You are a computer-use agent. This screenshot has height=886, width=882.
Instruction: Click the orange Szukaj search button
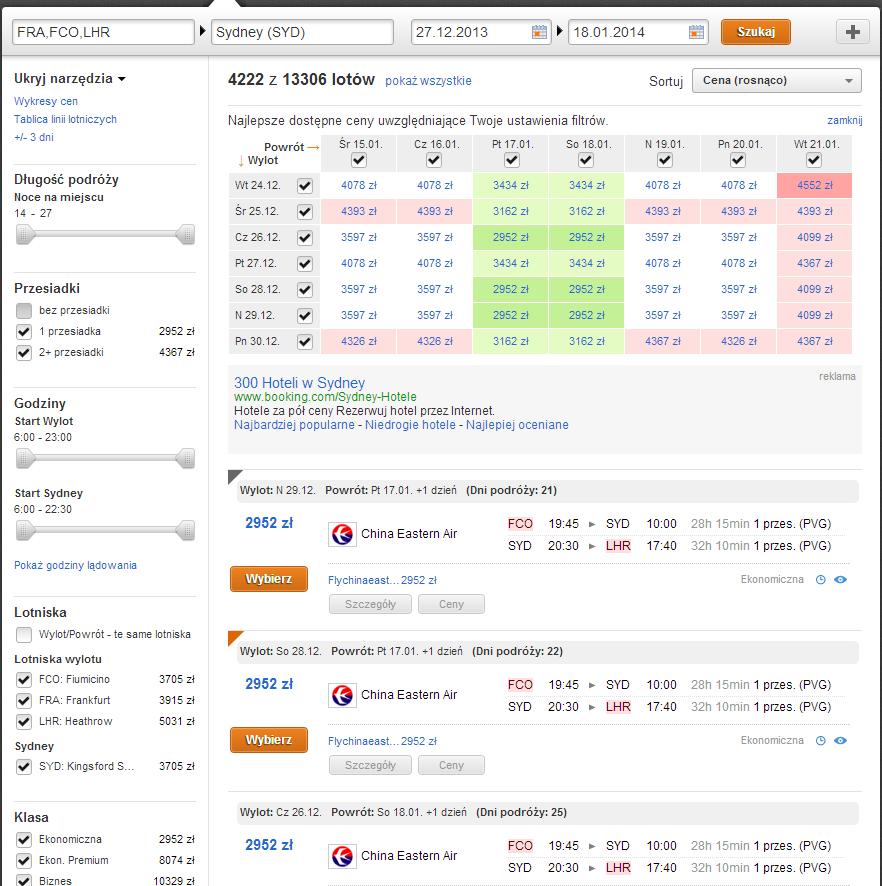(x=755, y=32)
